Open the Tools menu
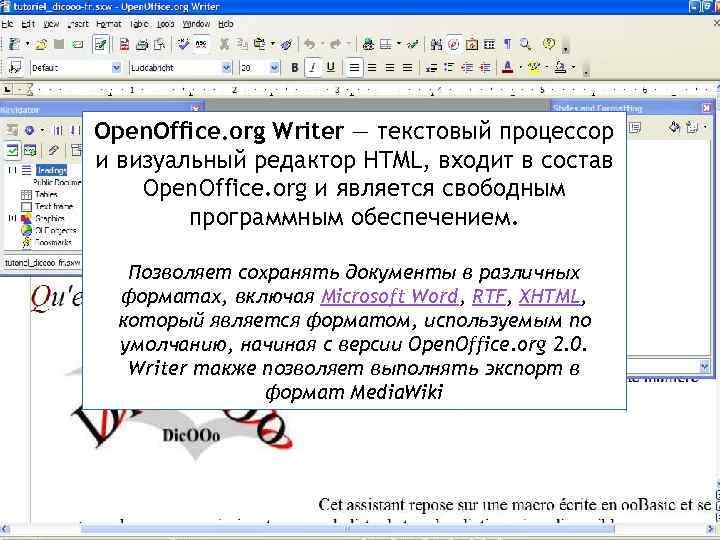Screen dimensions: 720x540 (165, 24)
